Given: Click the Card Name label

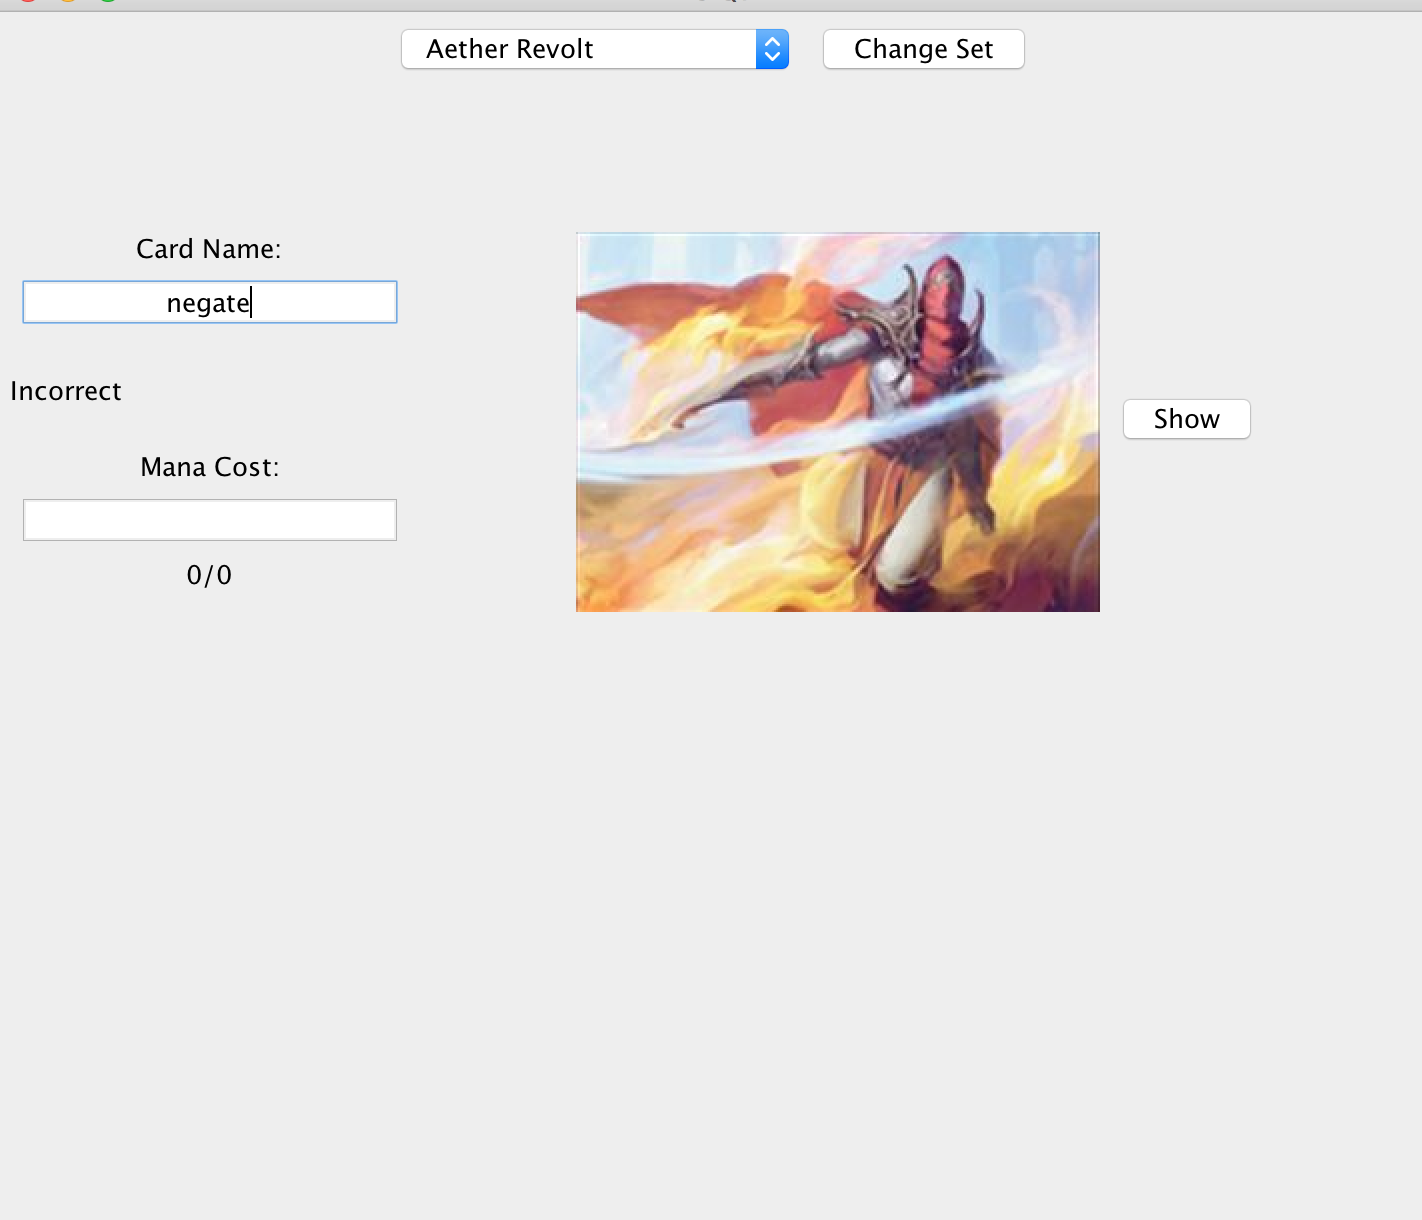Looking at the screenshot, I should click(209, 249).
